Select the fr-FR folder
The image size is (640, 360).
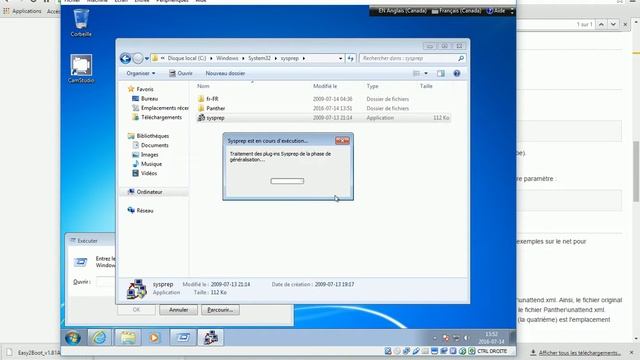point(212,99)
